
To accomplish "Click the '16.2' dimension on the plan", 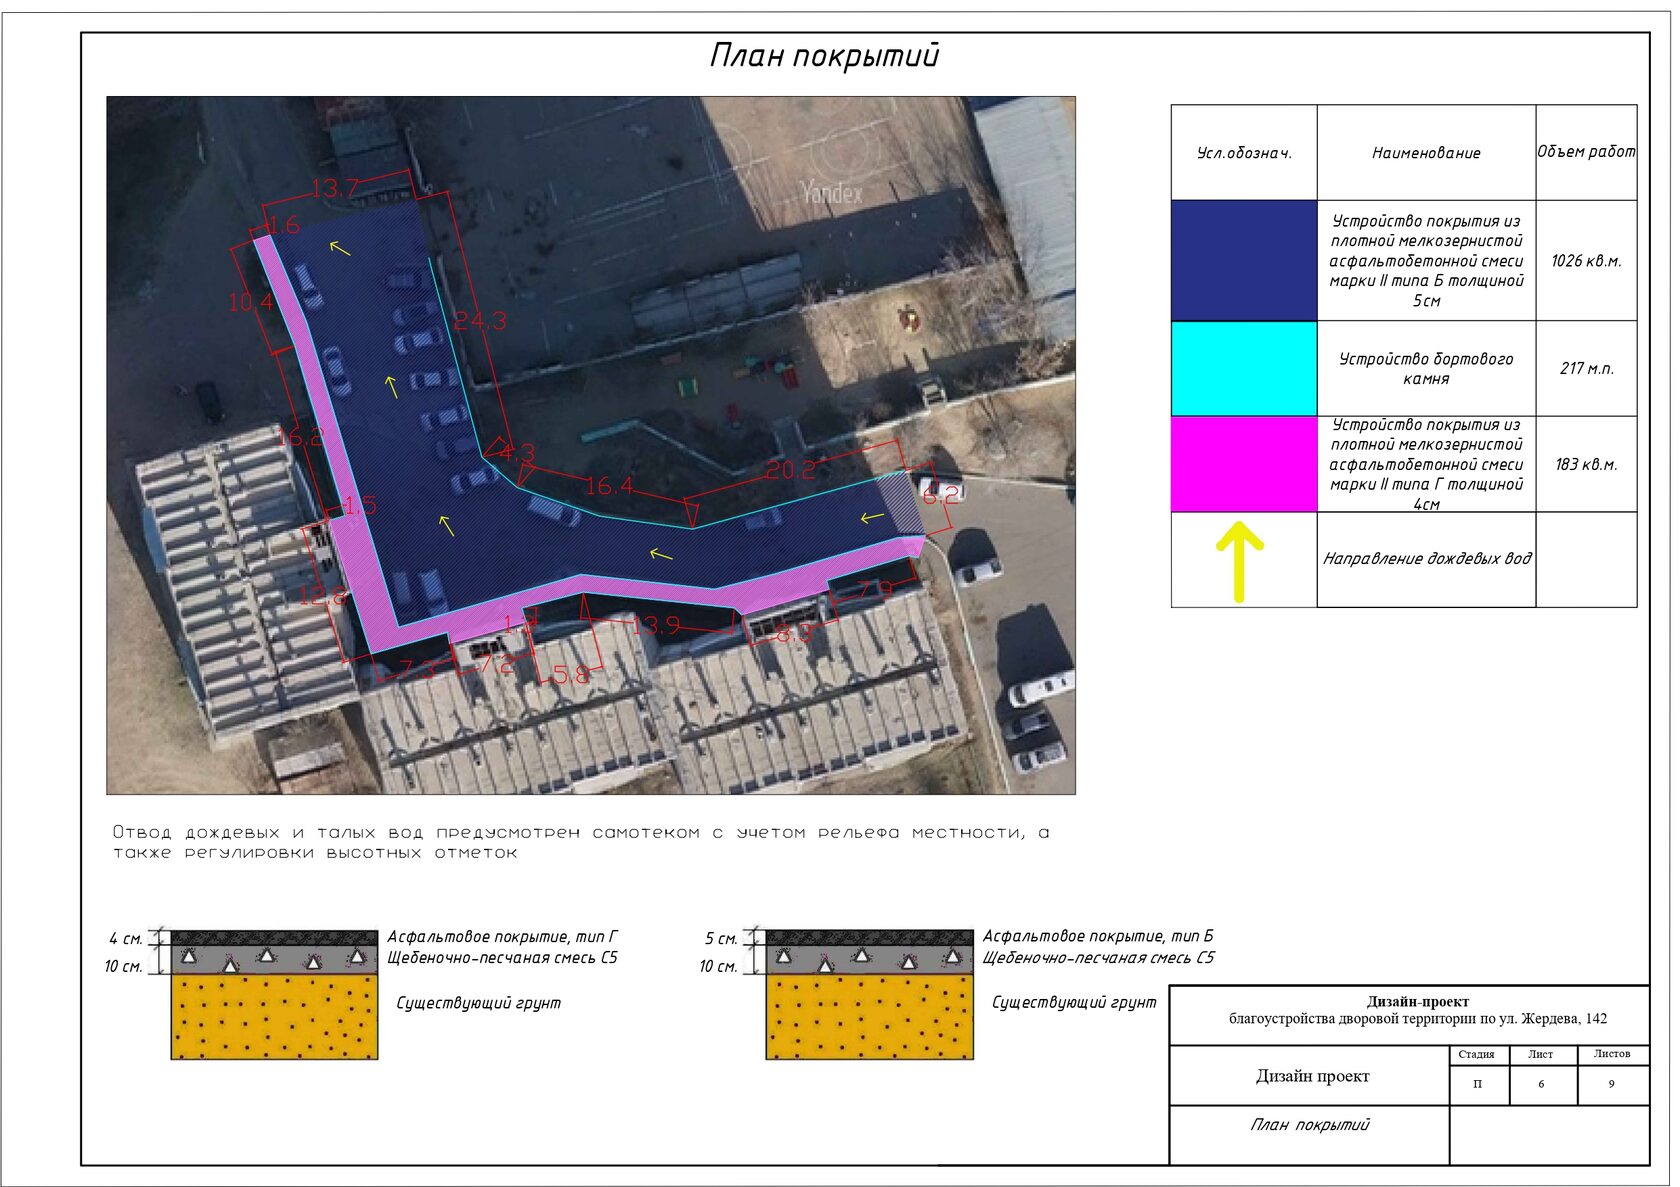I will point(300,437).
